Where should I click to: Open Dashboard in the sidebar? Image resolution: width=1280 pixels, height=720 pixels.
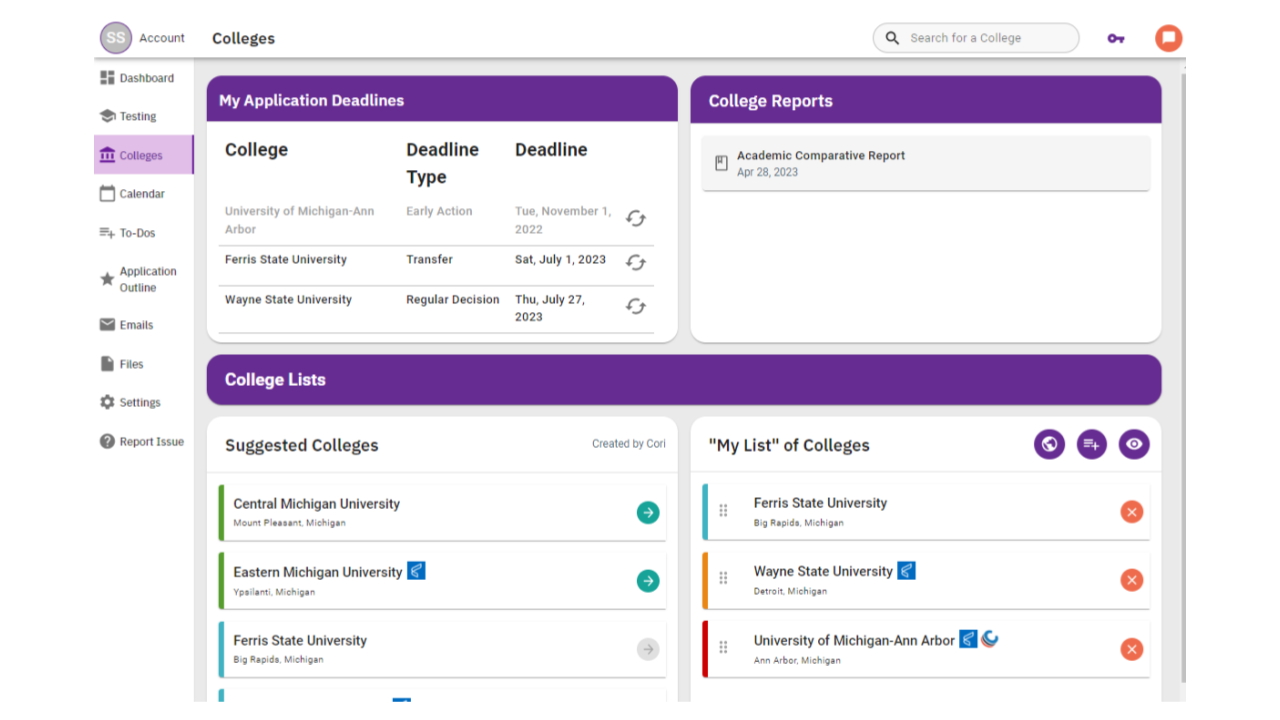(x=144, y=78)
